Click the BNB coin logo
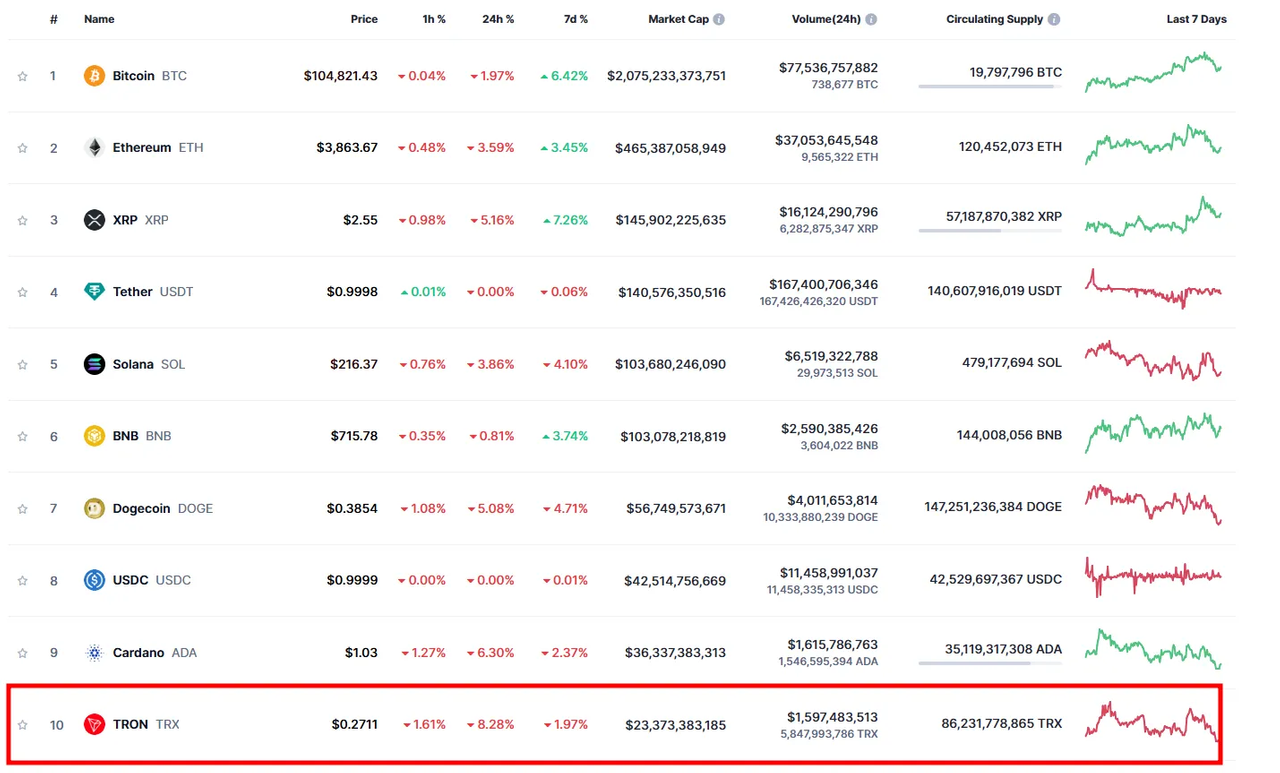The width and height of the screenshot is (1280, 773). (x=94, y=436)
